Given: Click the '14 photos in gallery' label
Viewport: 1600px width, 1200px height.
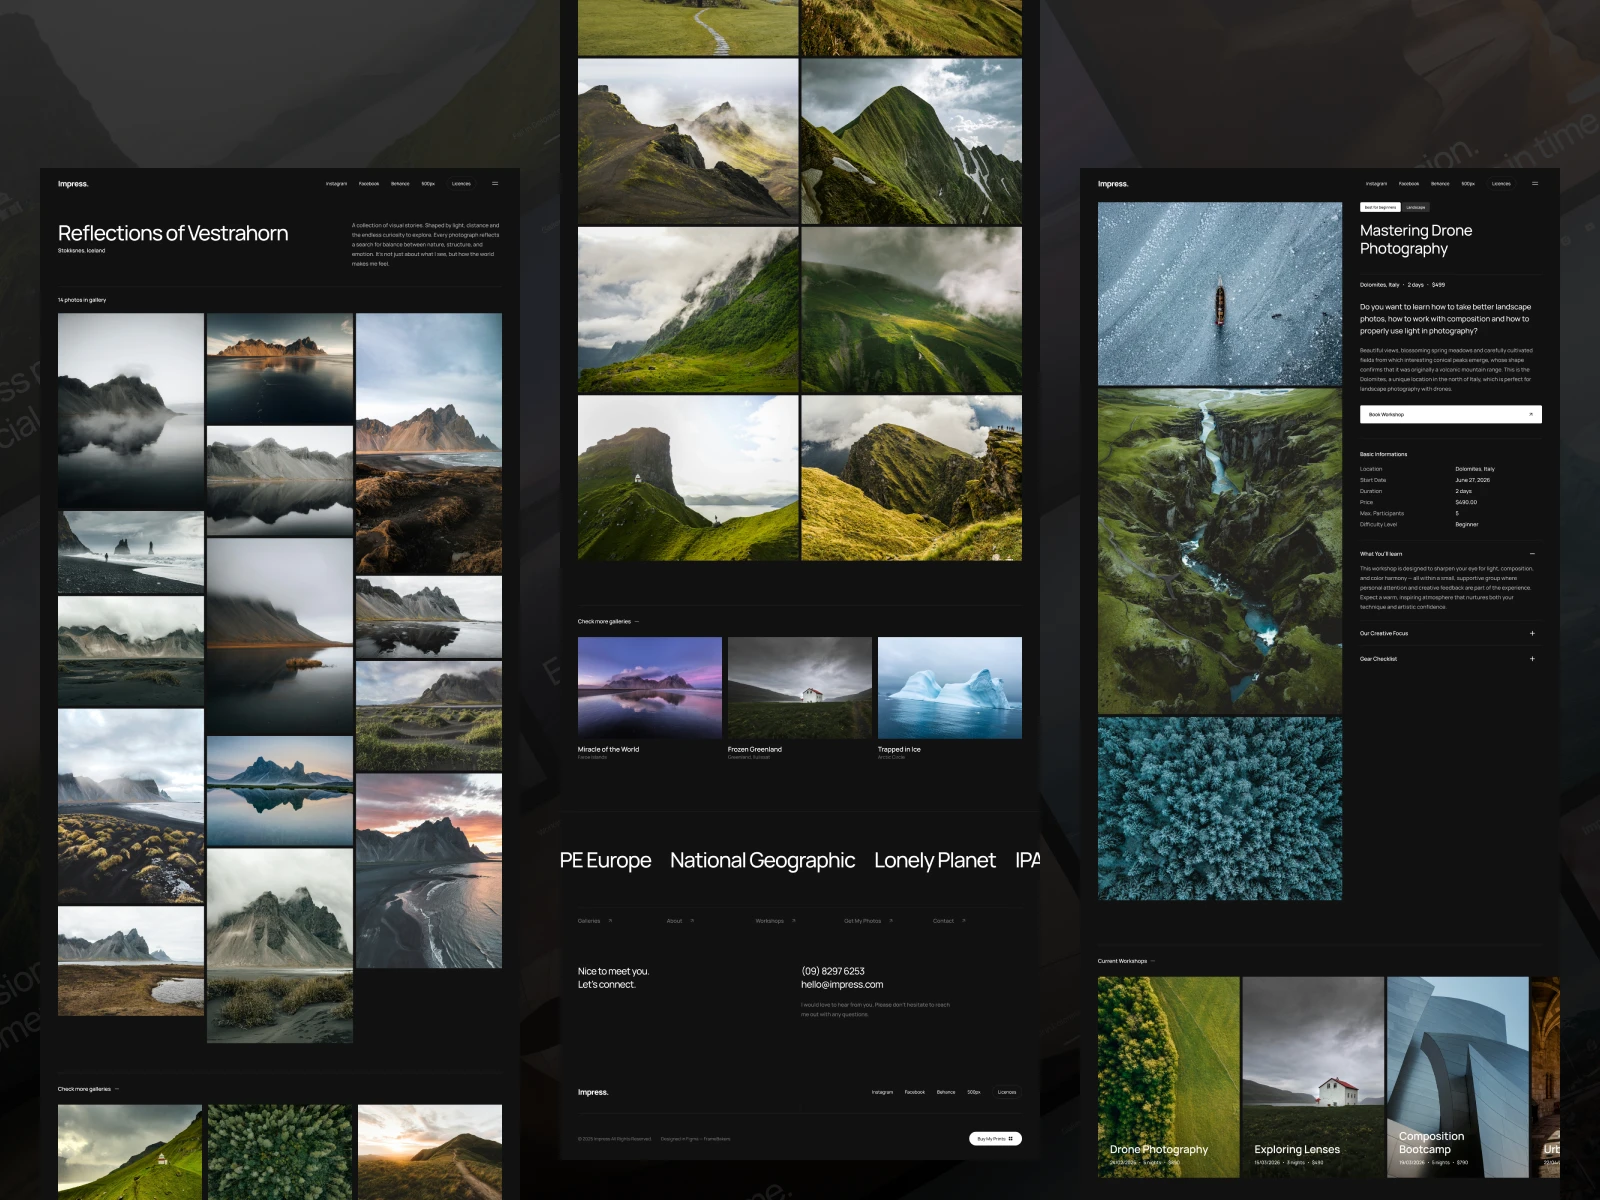Looking at the screenshot, I should click(82, 300).
